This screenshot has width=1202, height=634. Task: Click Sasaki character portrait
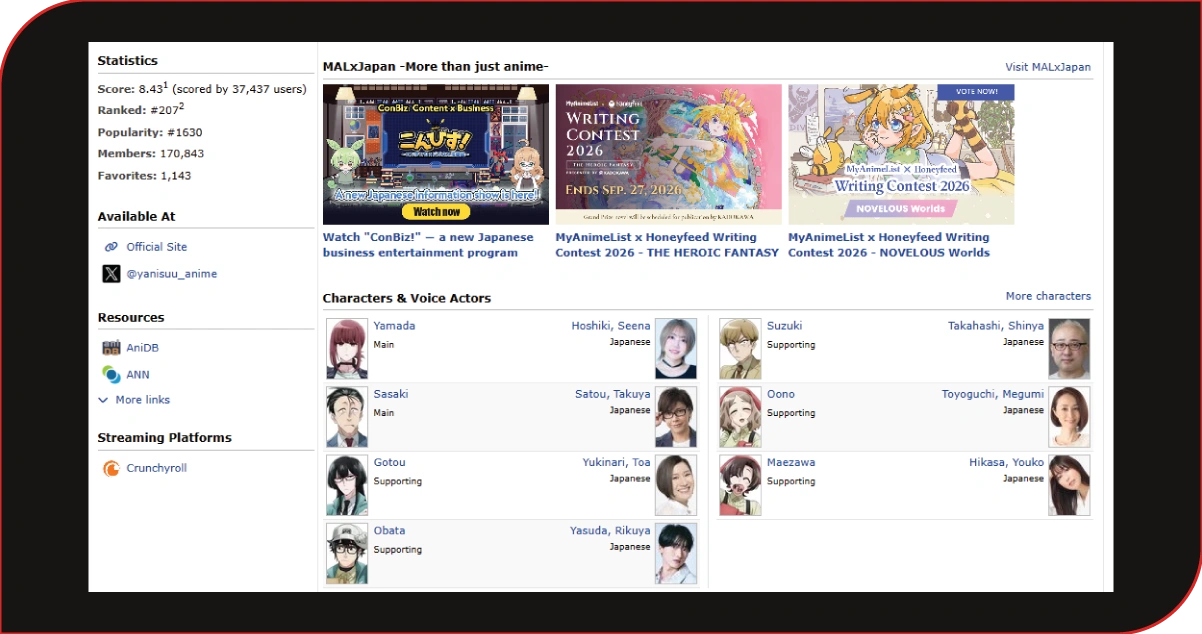click(x=347, y=417)
